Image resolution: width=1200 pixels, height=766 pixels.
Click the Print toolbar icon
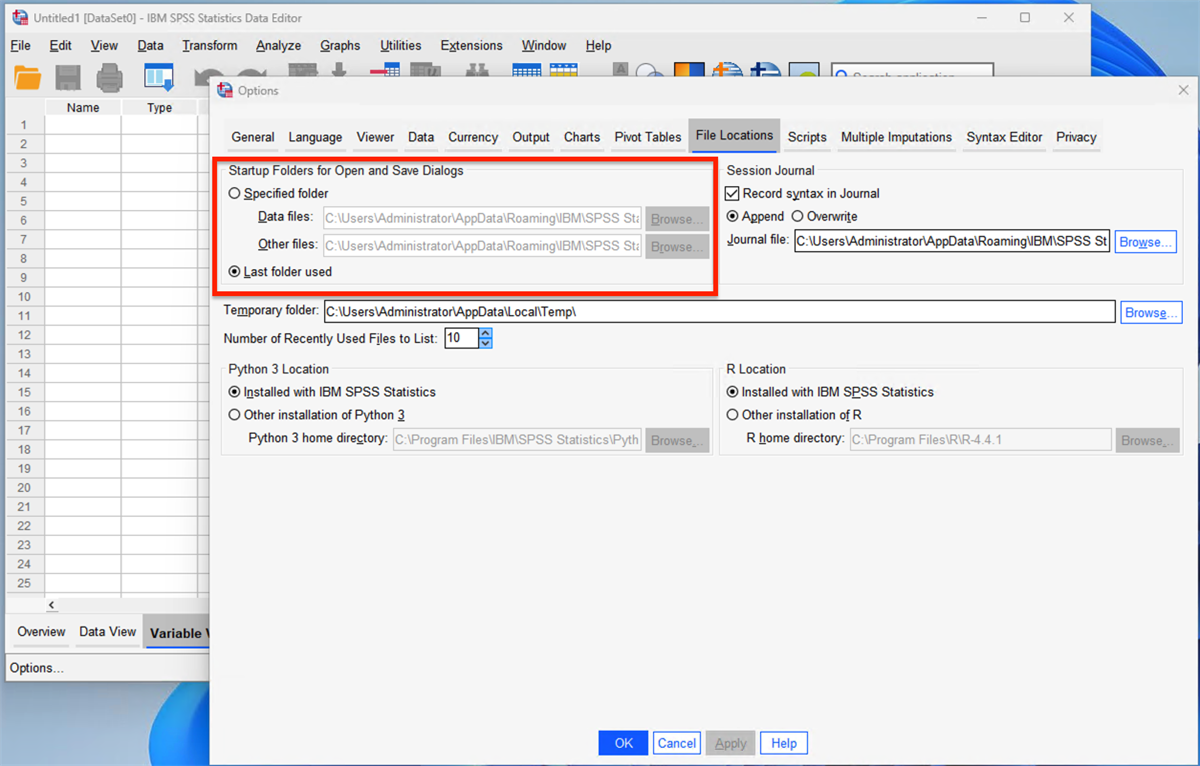click(x=109, y=77)
